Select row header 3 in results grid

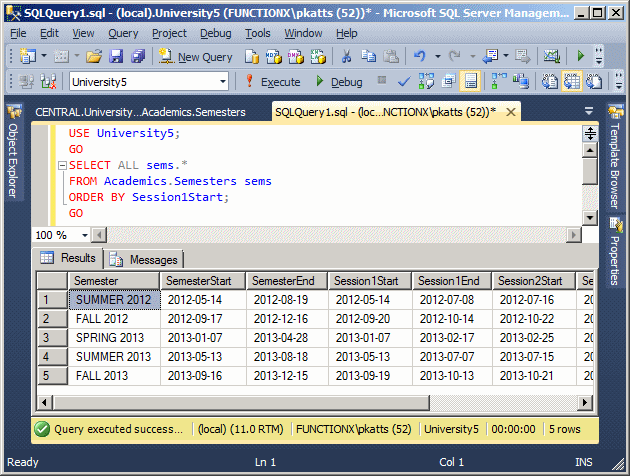click(x=52, y=338)
